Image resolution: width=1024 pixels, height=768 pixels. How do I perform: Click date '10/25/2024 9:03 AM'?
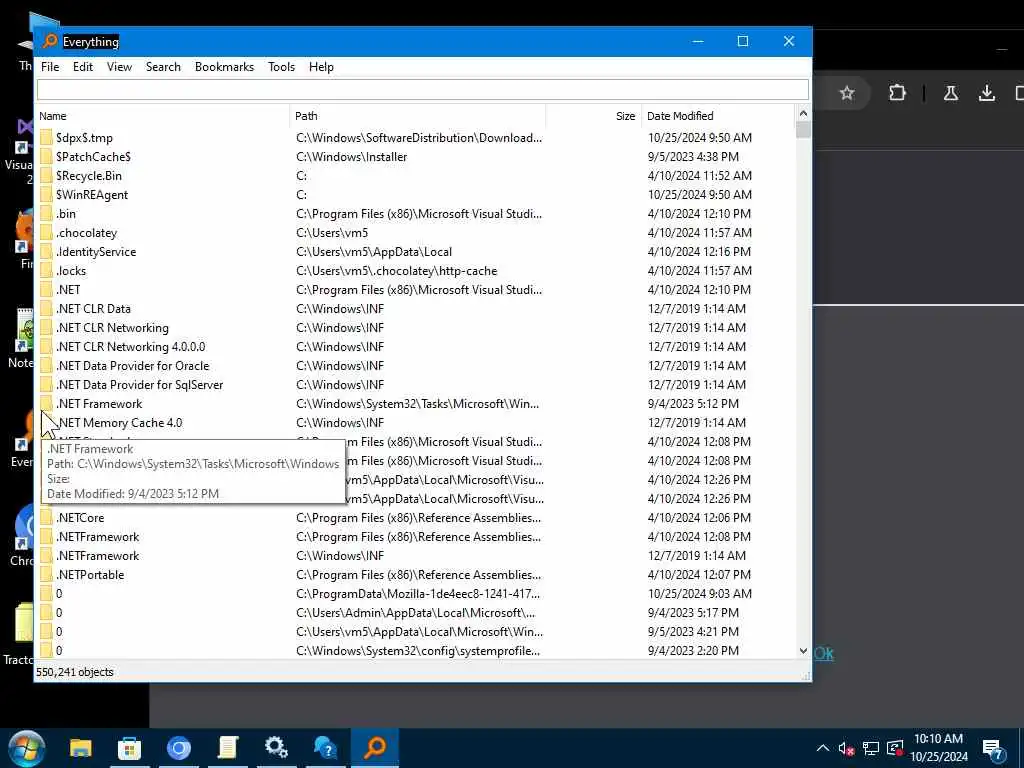click(699, 594)
